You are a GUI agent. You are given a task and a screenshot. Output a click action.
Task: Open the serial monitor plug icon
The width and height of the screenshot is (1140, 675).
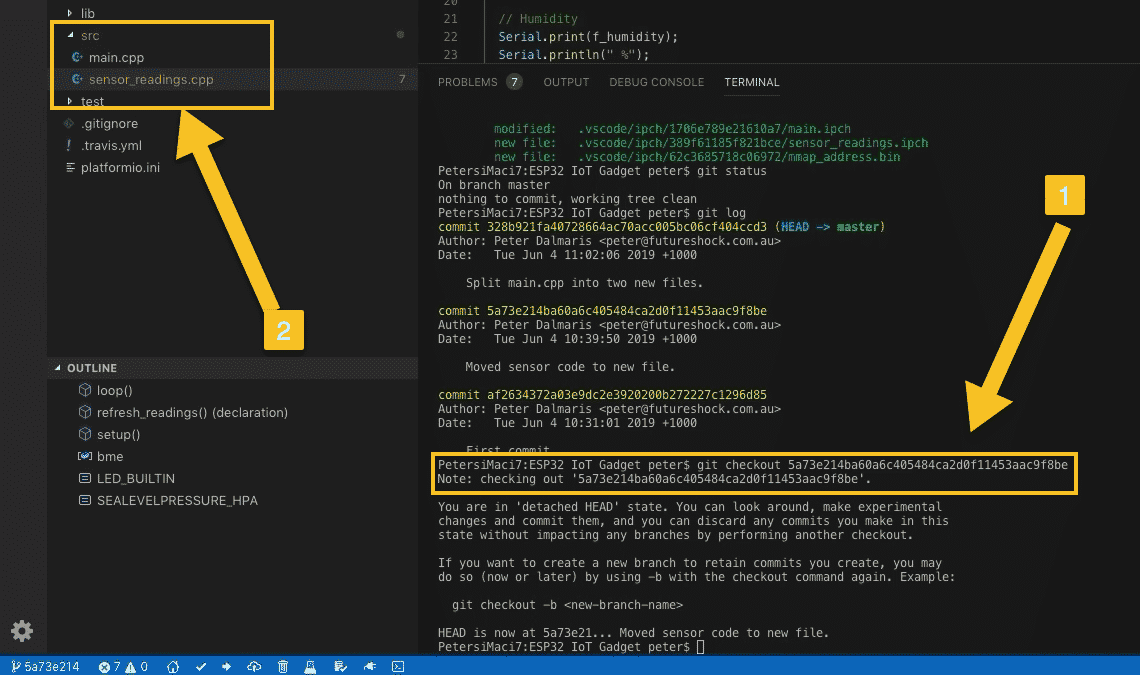click(370, 666)
